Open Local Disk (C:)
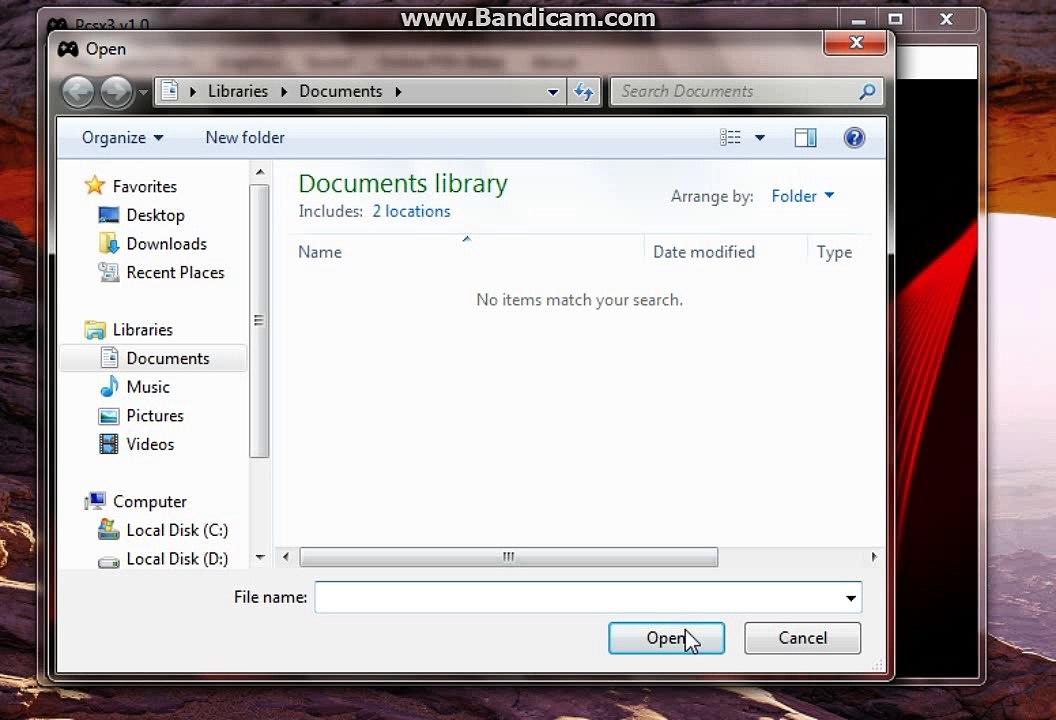Screen dimensions: 1056x720 coord(177,530)
